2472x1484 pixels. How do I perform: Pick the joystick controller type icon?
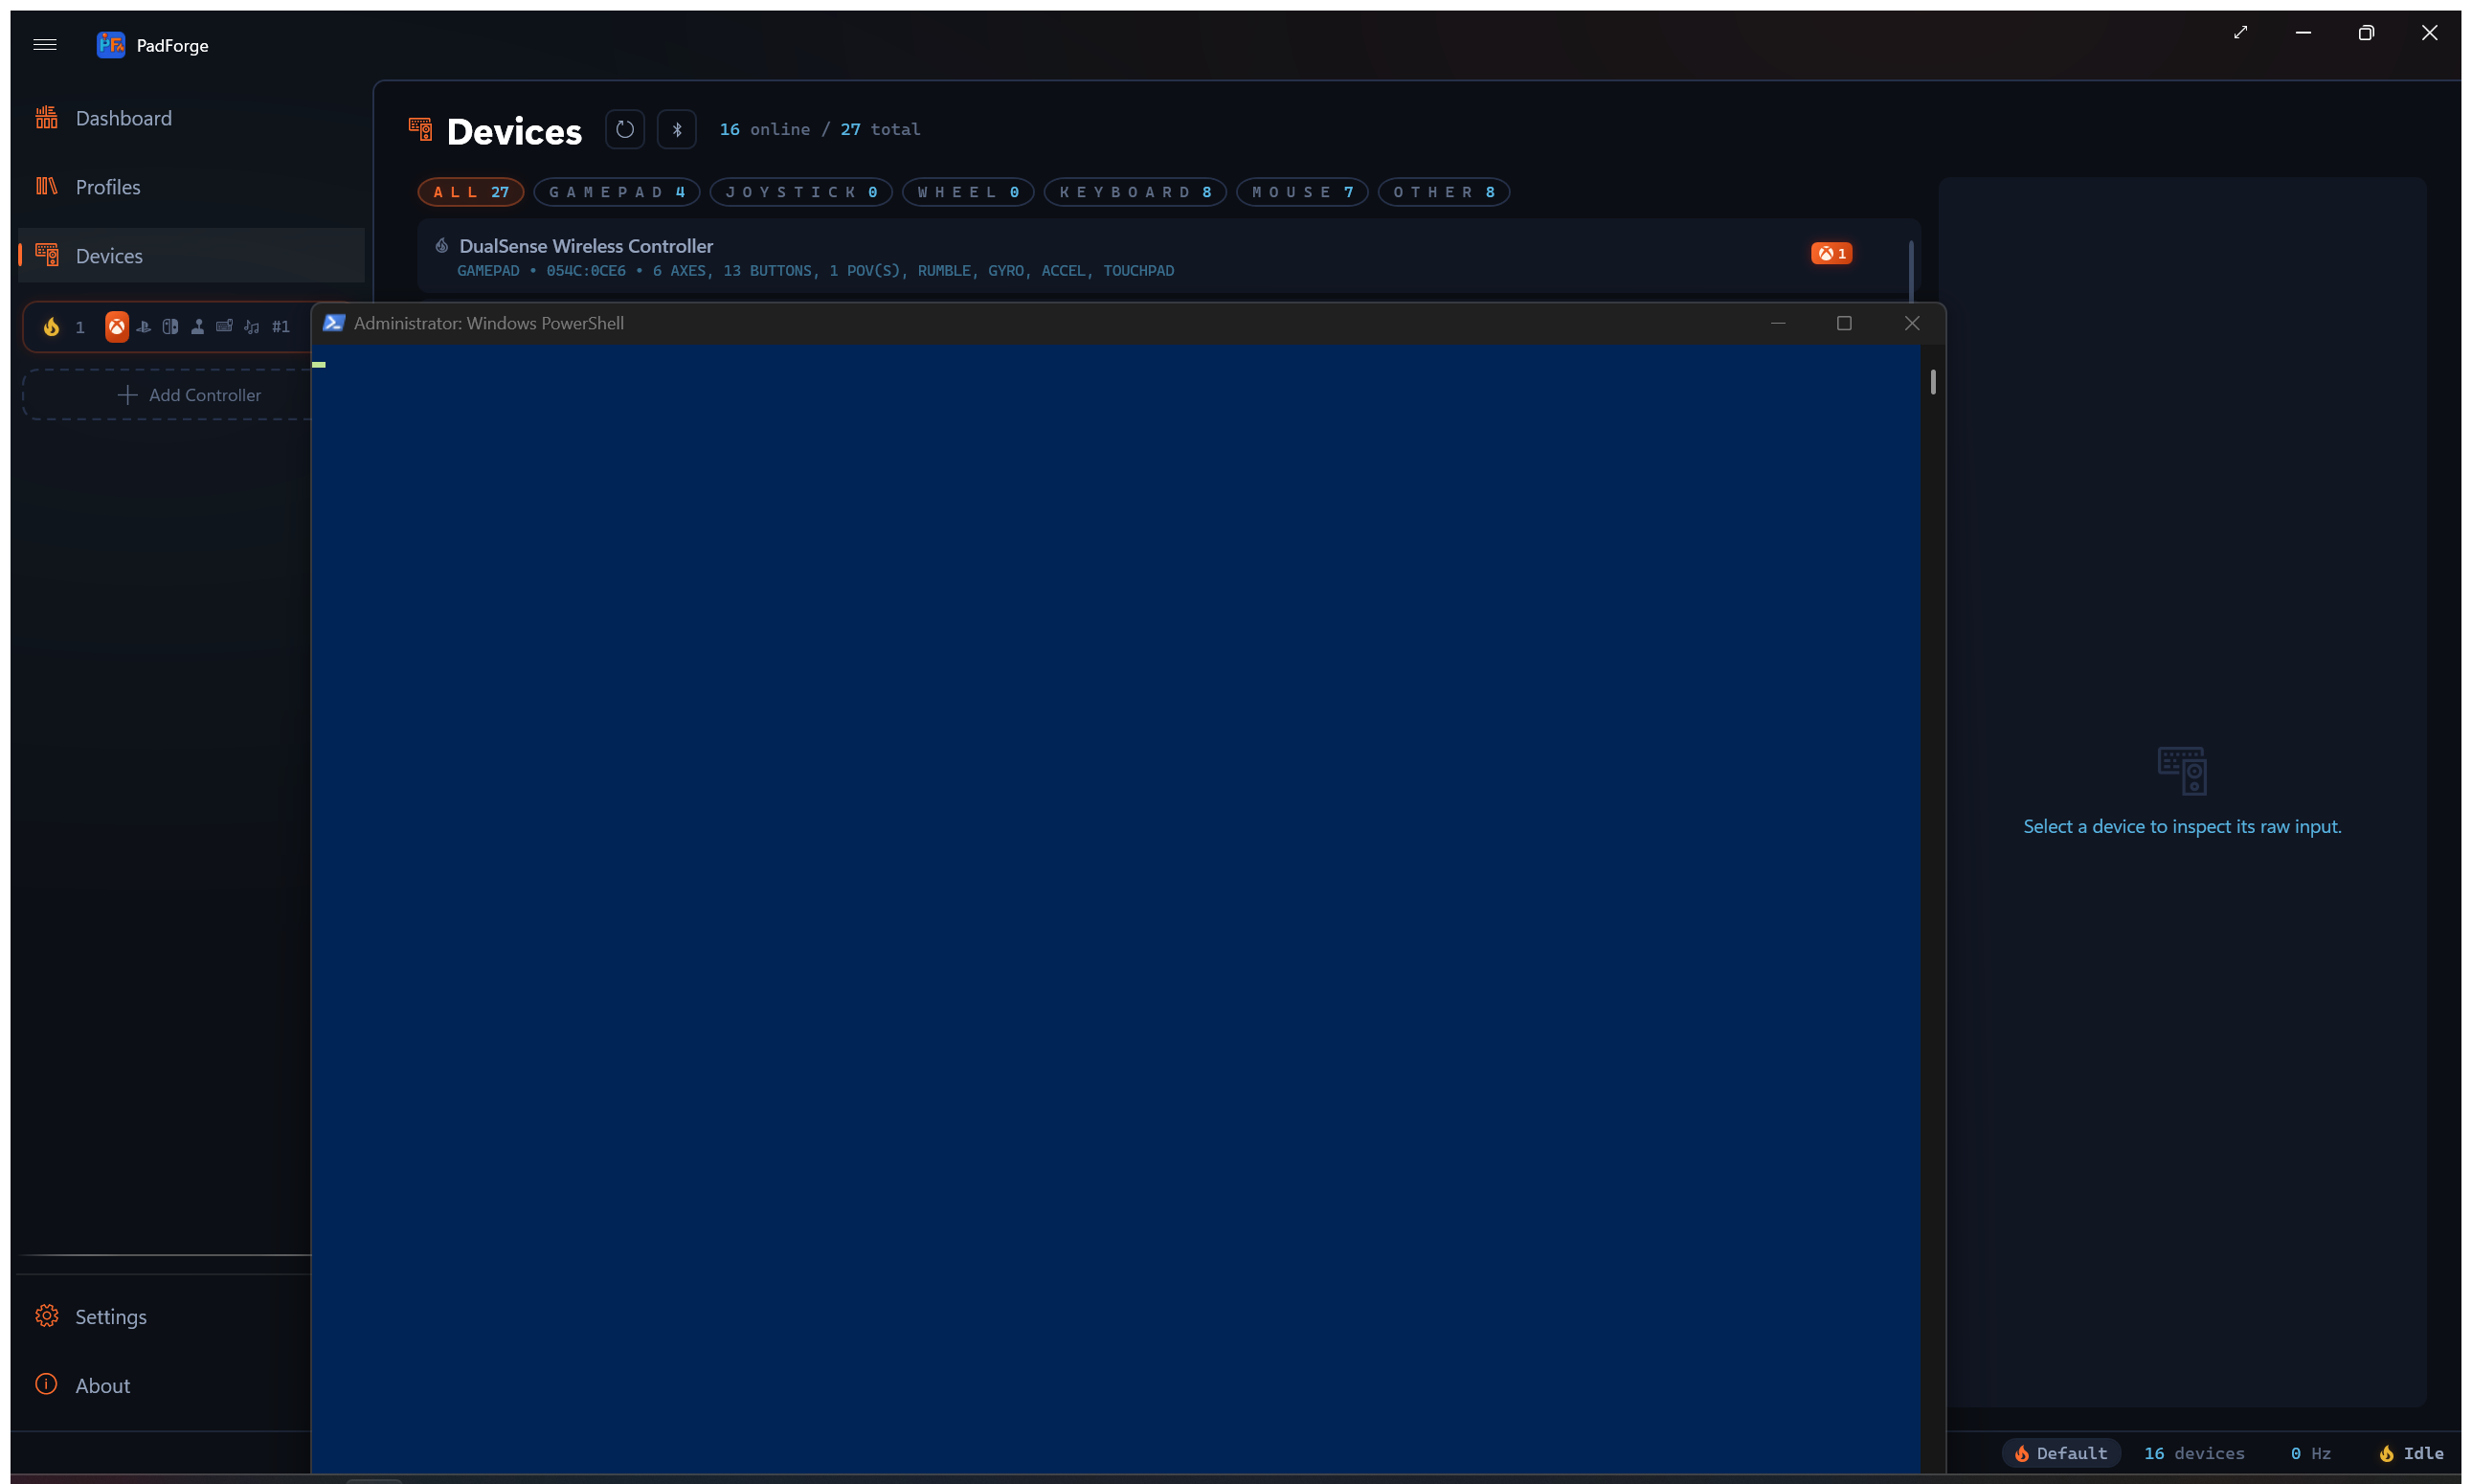198,327
